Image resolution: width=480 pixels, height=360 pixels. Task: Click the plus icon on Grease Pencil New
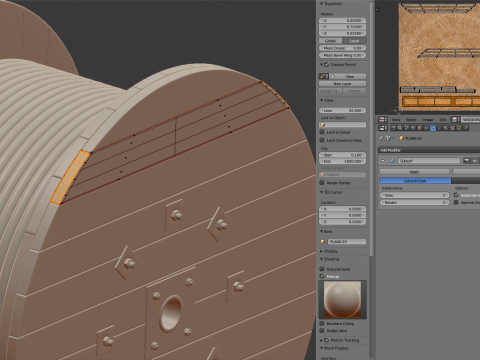[x=332, y=76]
